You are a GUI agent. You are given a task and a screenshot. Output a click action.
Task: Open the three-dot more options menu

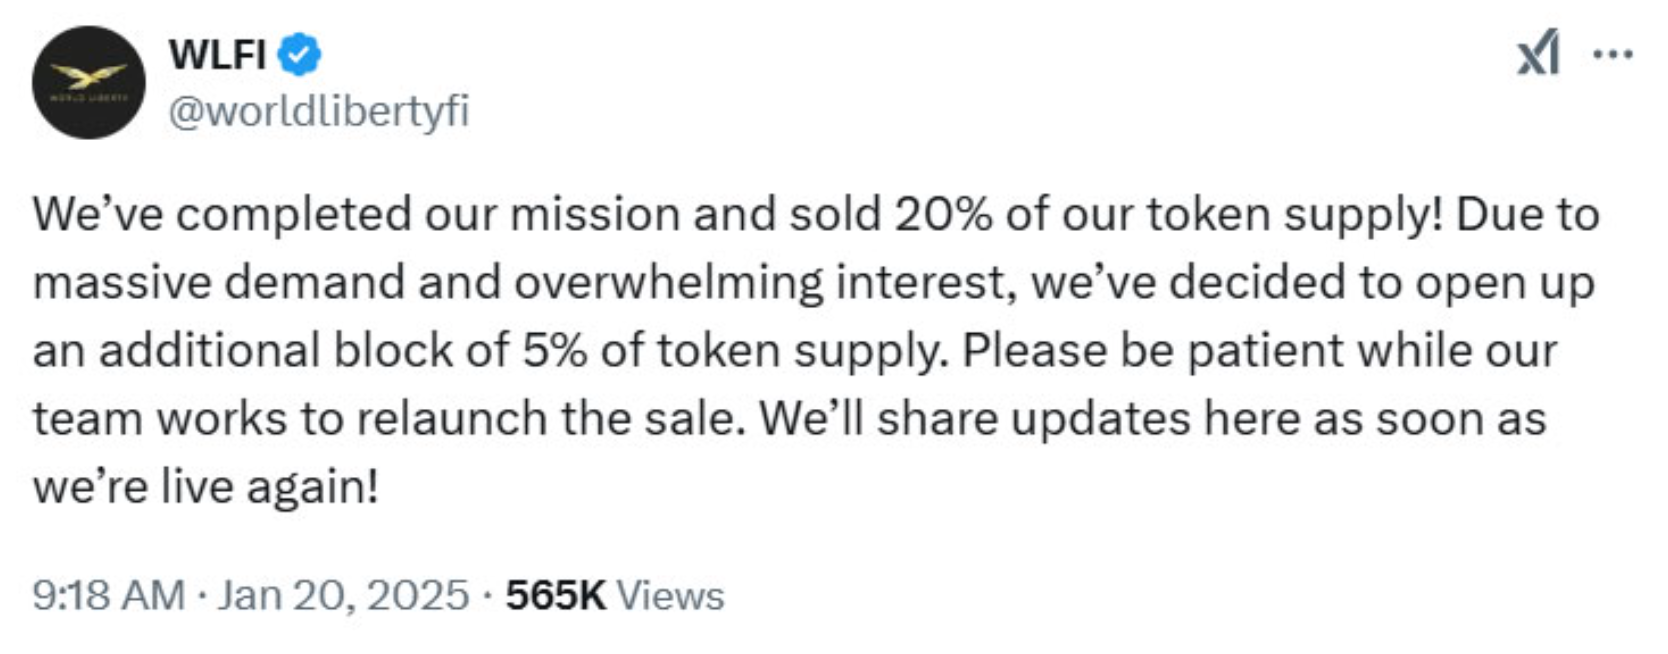1613,54
